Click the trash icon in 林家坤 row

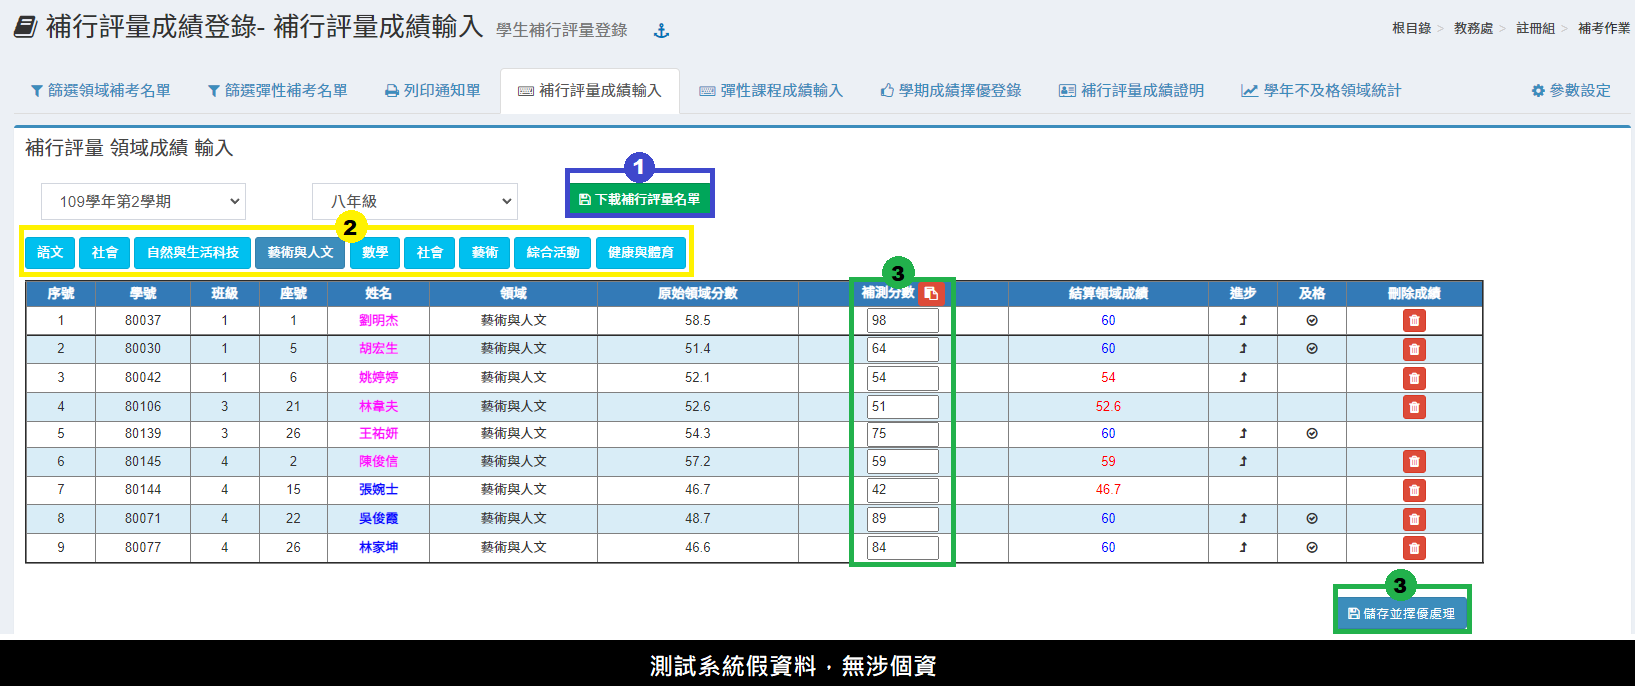[x=1413, y=548]
